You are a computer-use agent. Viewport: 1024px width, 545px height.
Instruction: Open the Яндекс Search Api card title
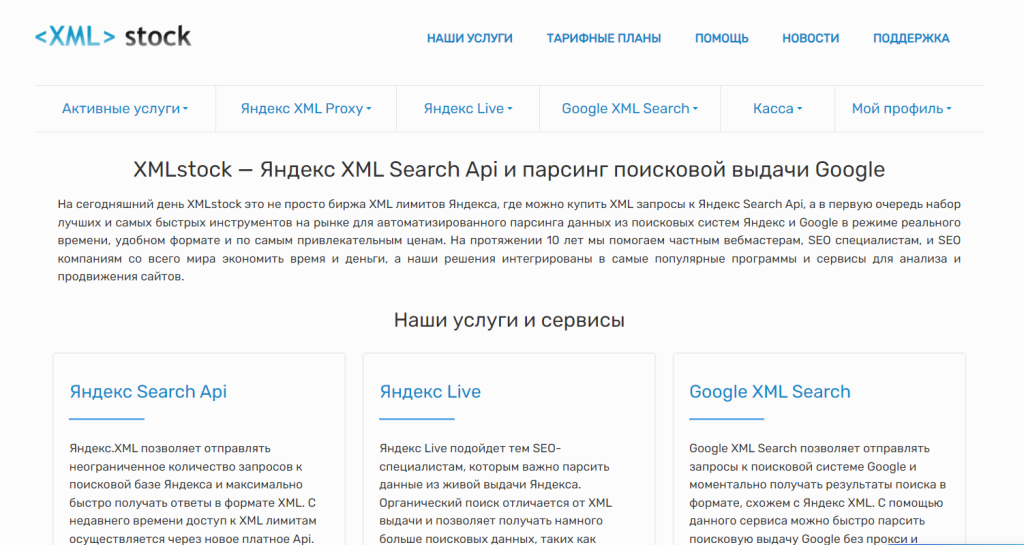pos(148,392)
